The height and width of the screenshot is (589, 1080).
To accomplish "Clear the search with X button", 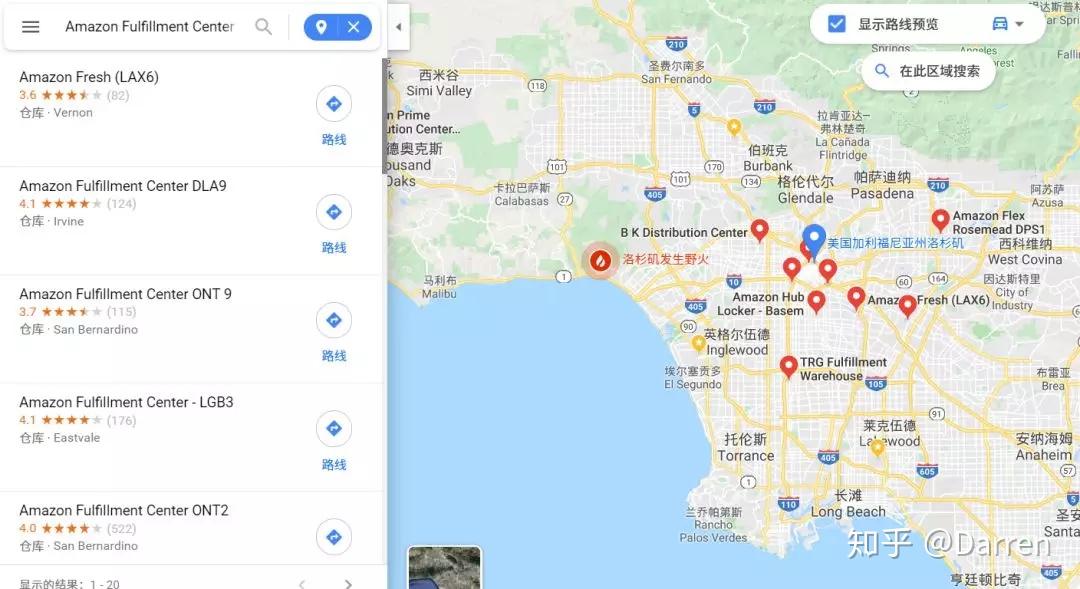I will click(353, 27).
